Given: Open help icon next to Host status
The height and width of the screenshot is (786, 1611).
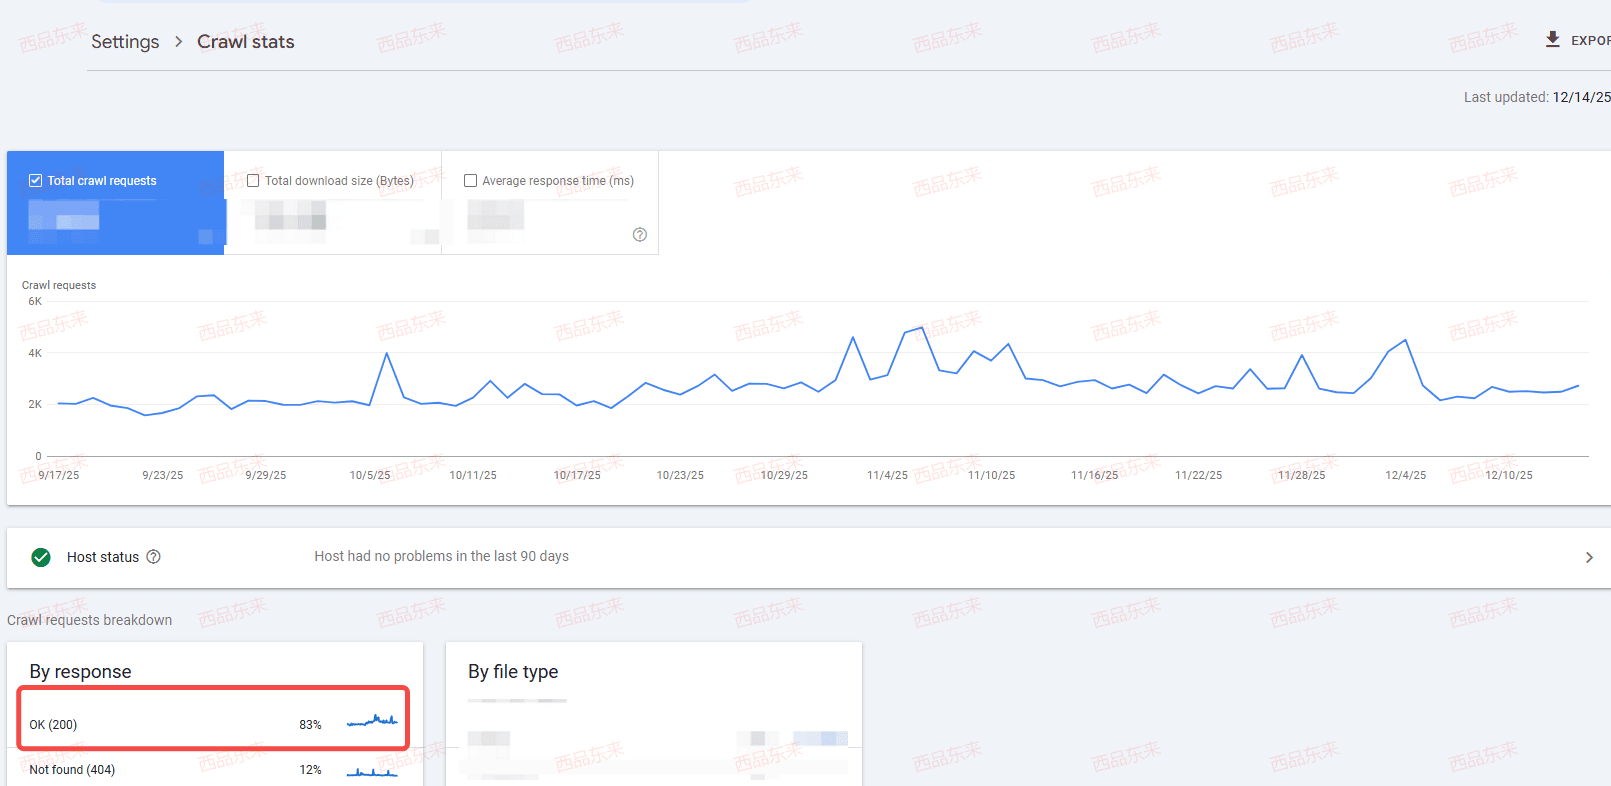Looking at the screenshot, I should [x=154, y=557].
